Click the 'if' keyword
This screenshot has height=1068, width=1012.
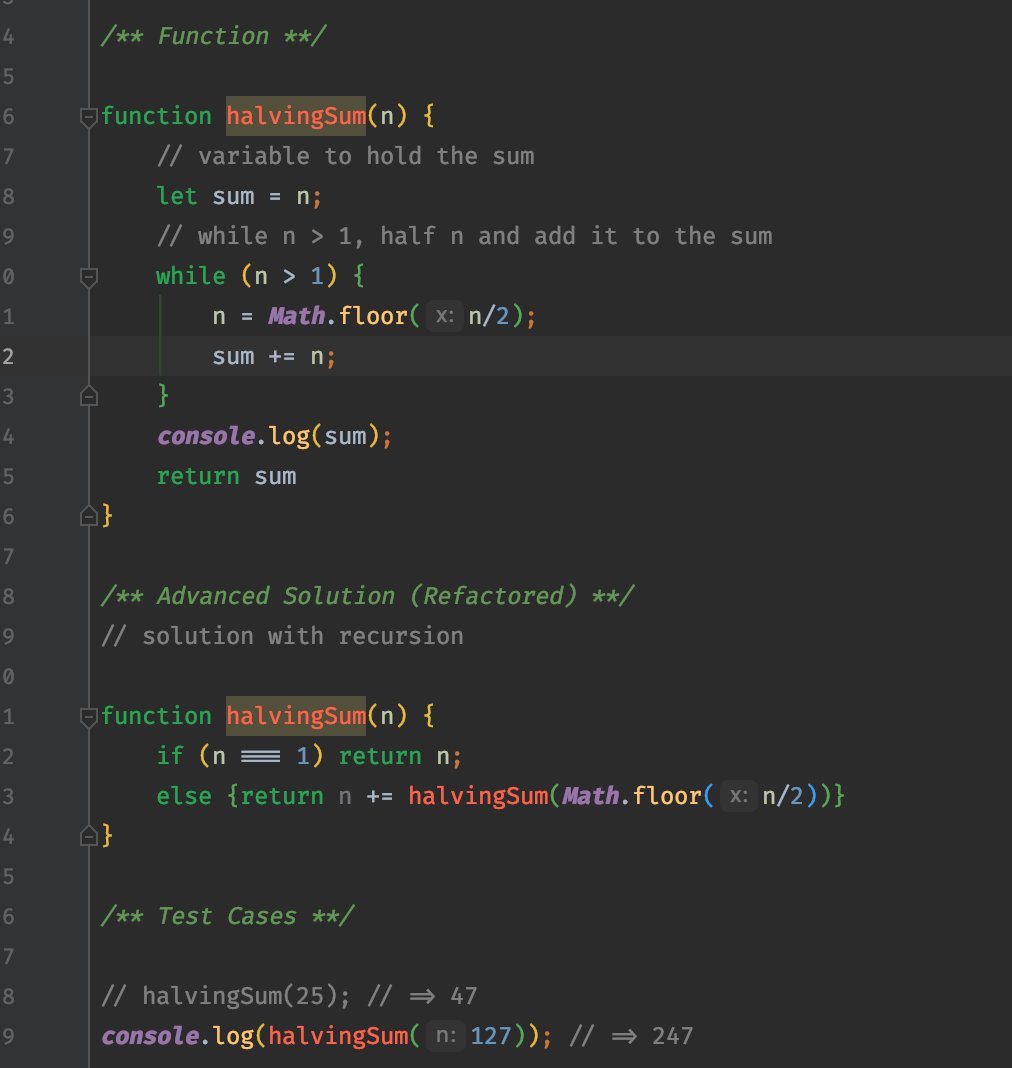pos(170,756)
